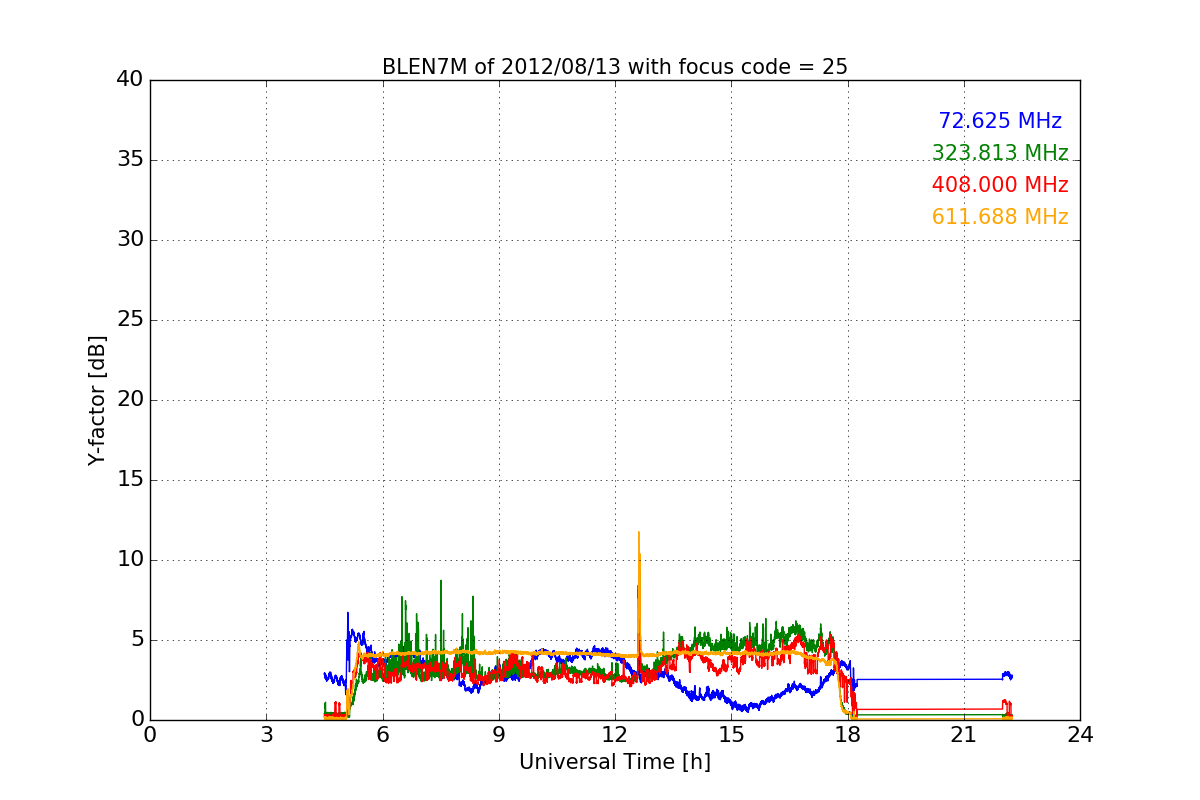
Task: Click the y-axis tick label 35
Action: (129, 160)
